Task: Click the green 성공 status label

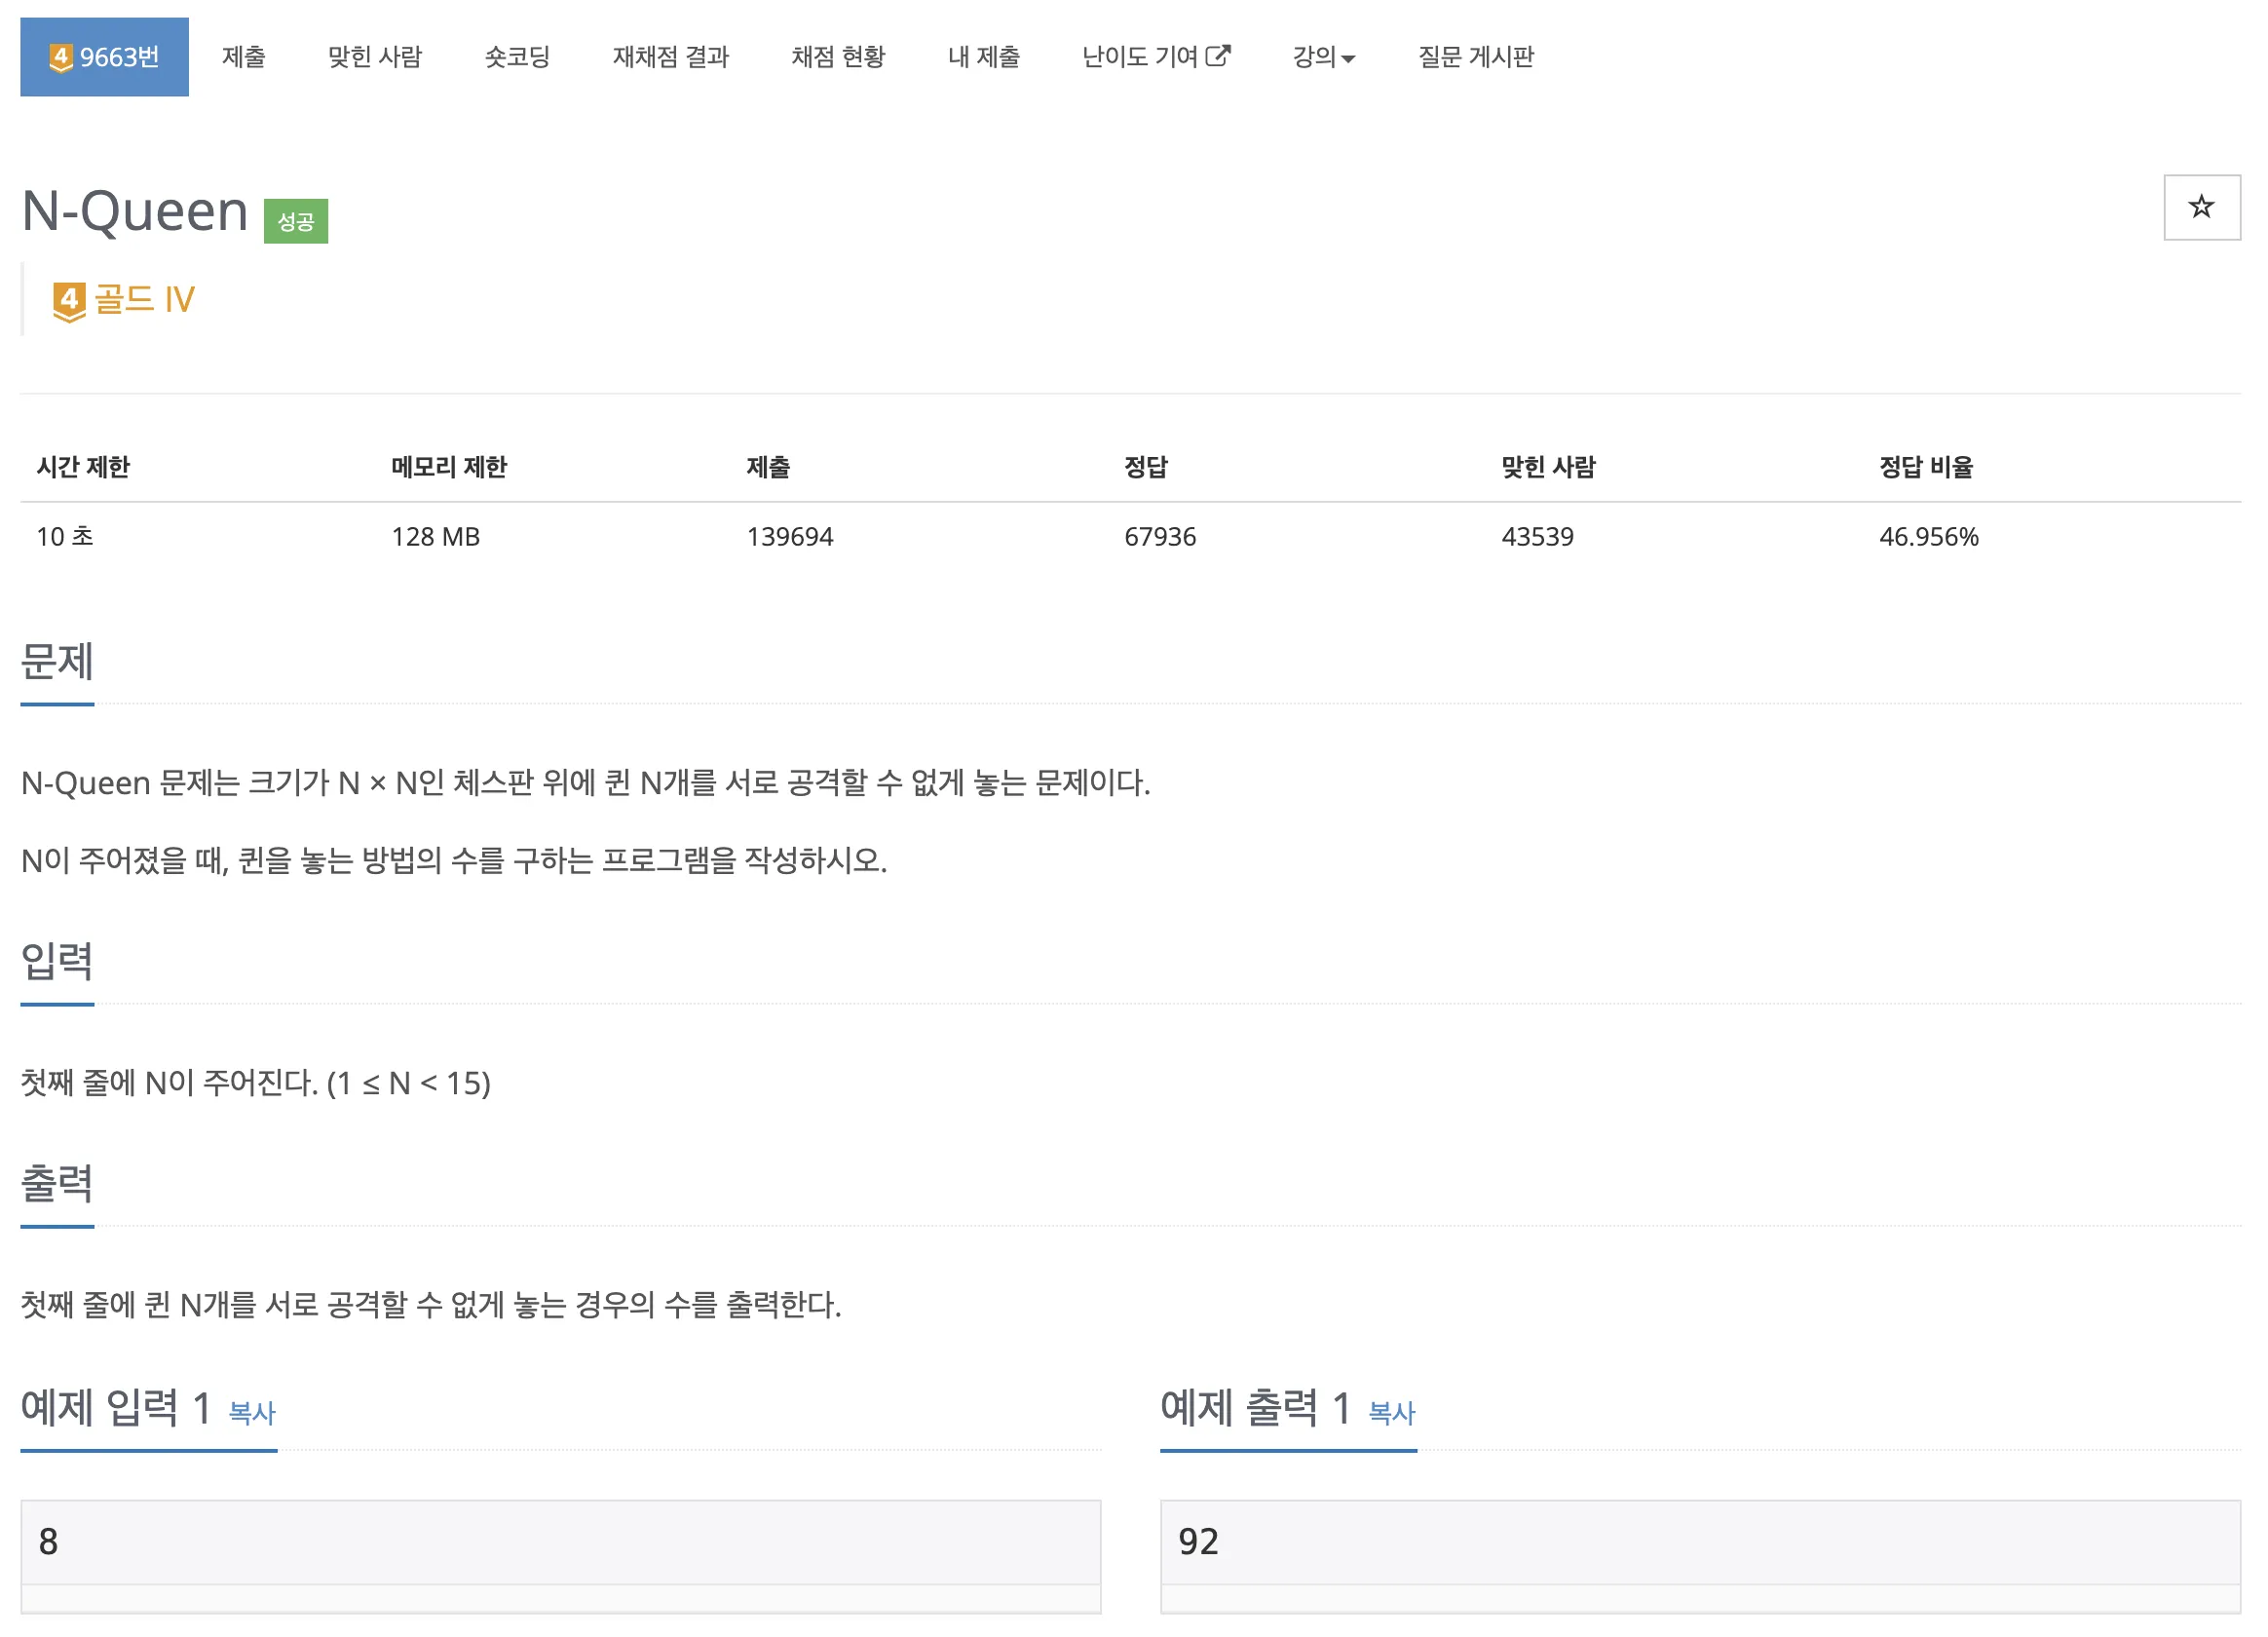Action: (295, 221)
